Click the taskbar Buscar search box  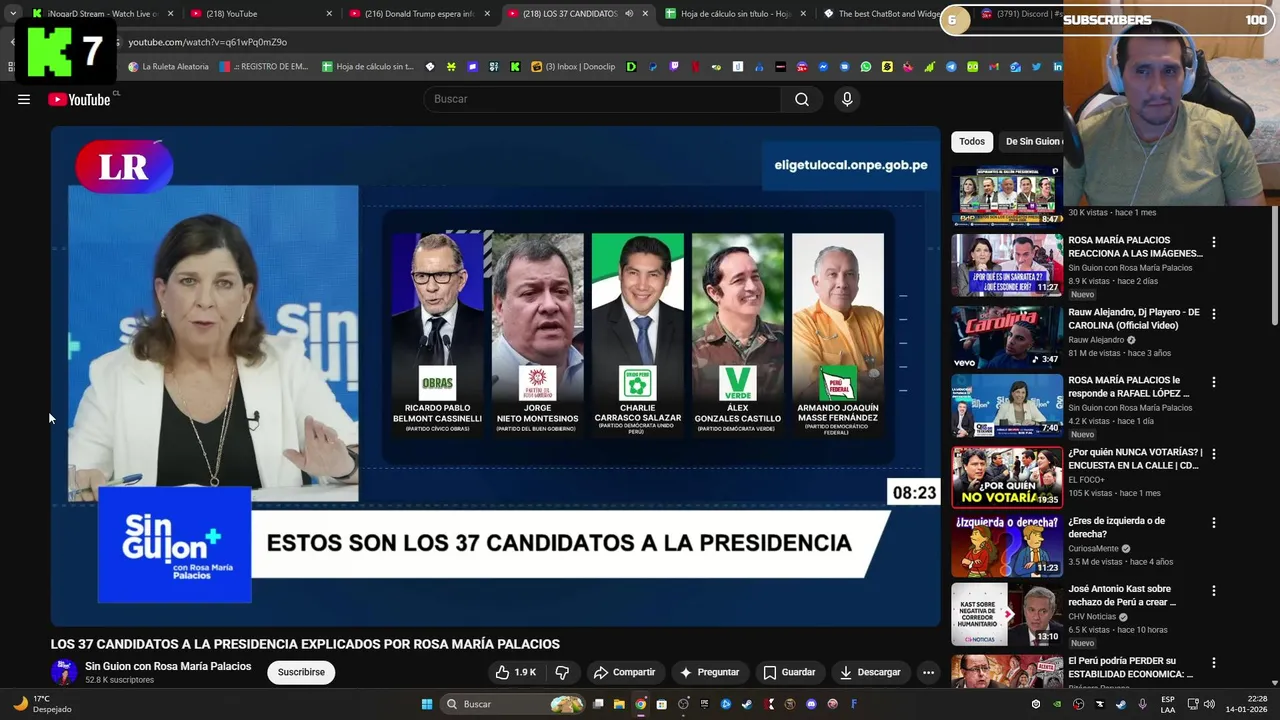(514, 704)
